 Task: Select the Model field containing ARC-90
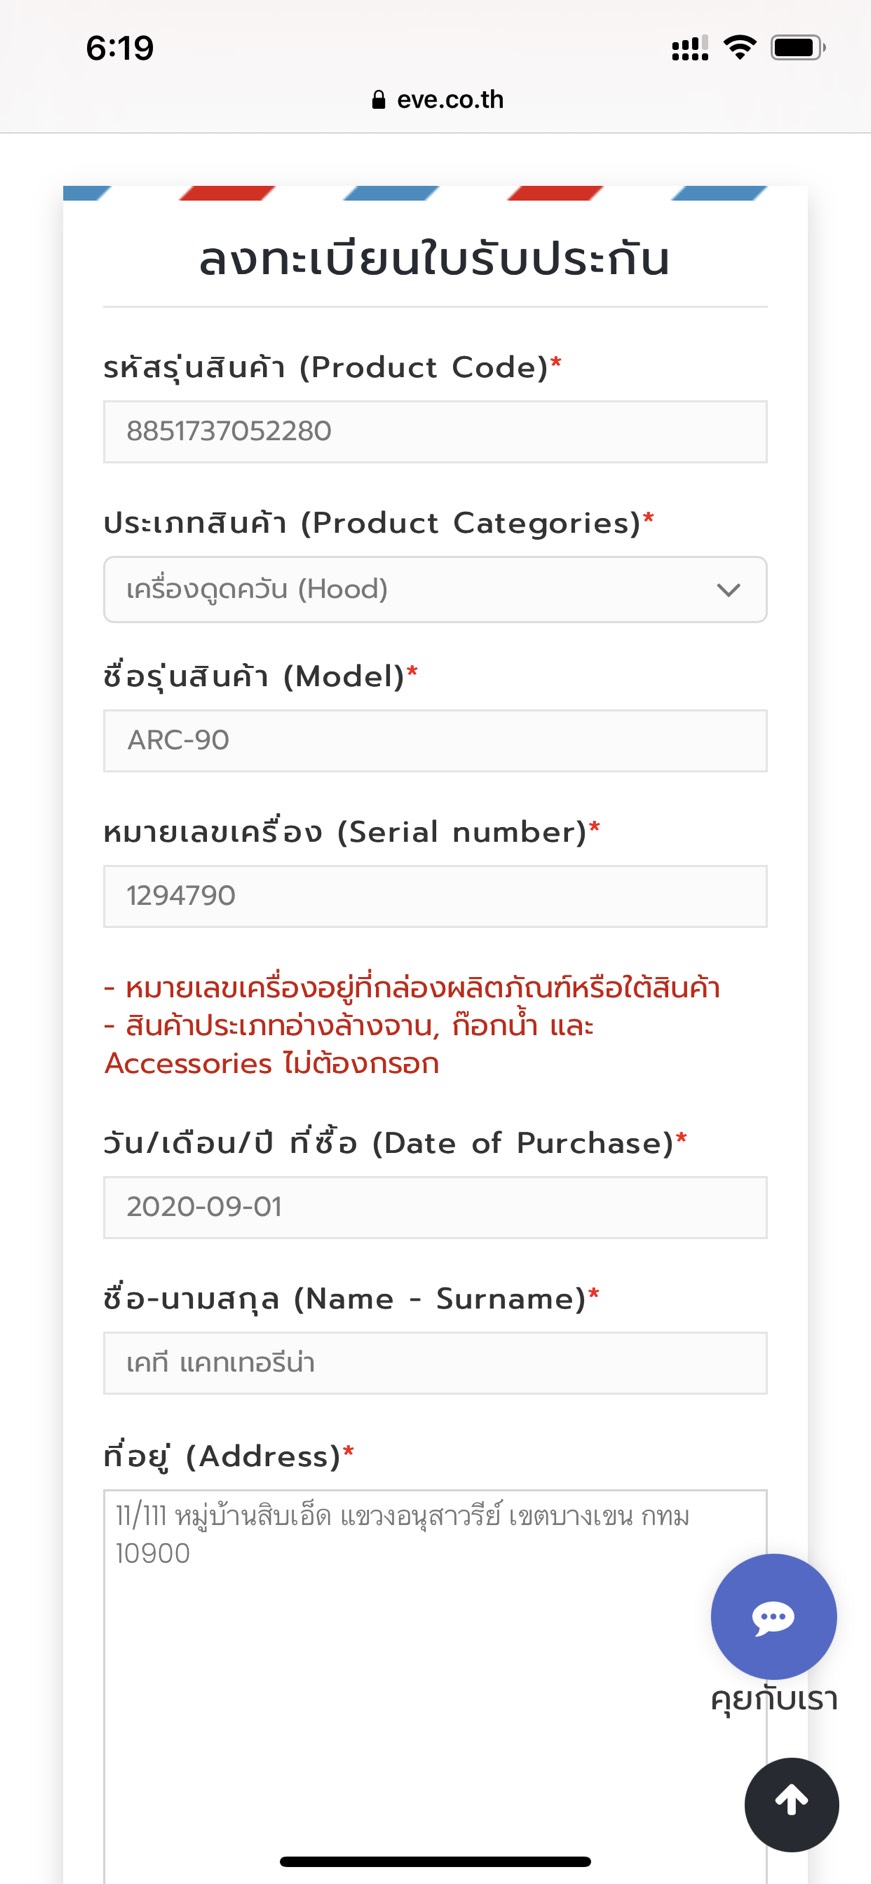pyautogui.click(x=435, y=741)
